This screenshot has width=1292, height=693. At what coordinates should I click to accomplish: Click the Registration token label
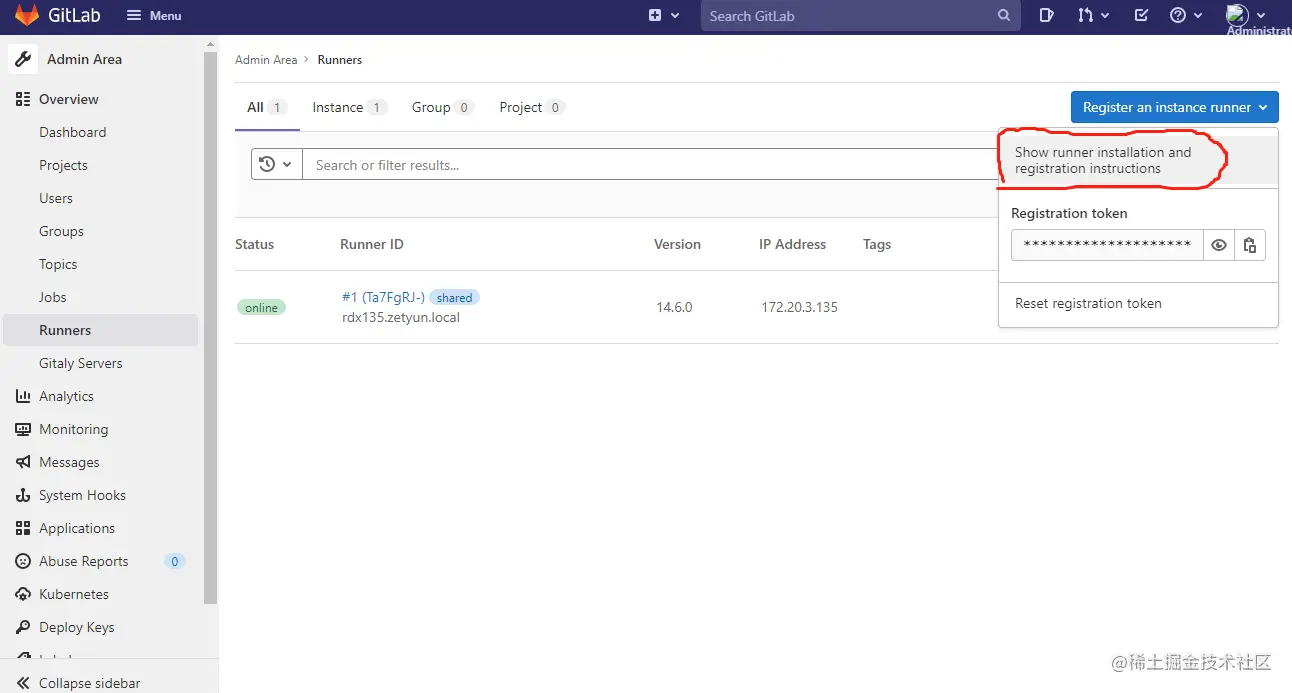pos(1069,213)
